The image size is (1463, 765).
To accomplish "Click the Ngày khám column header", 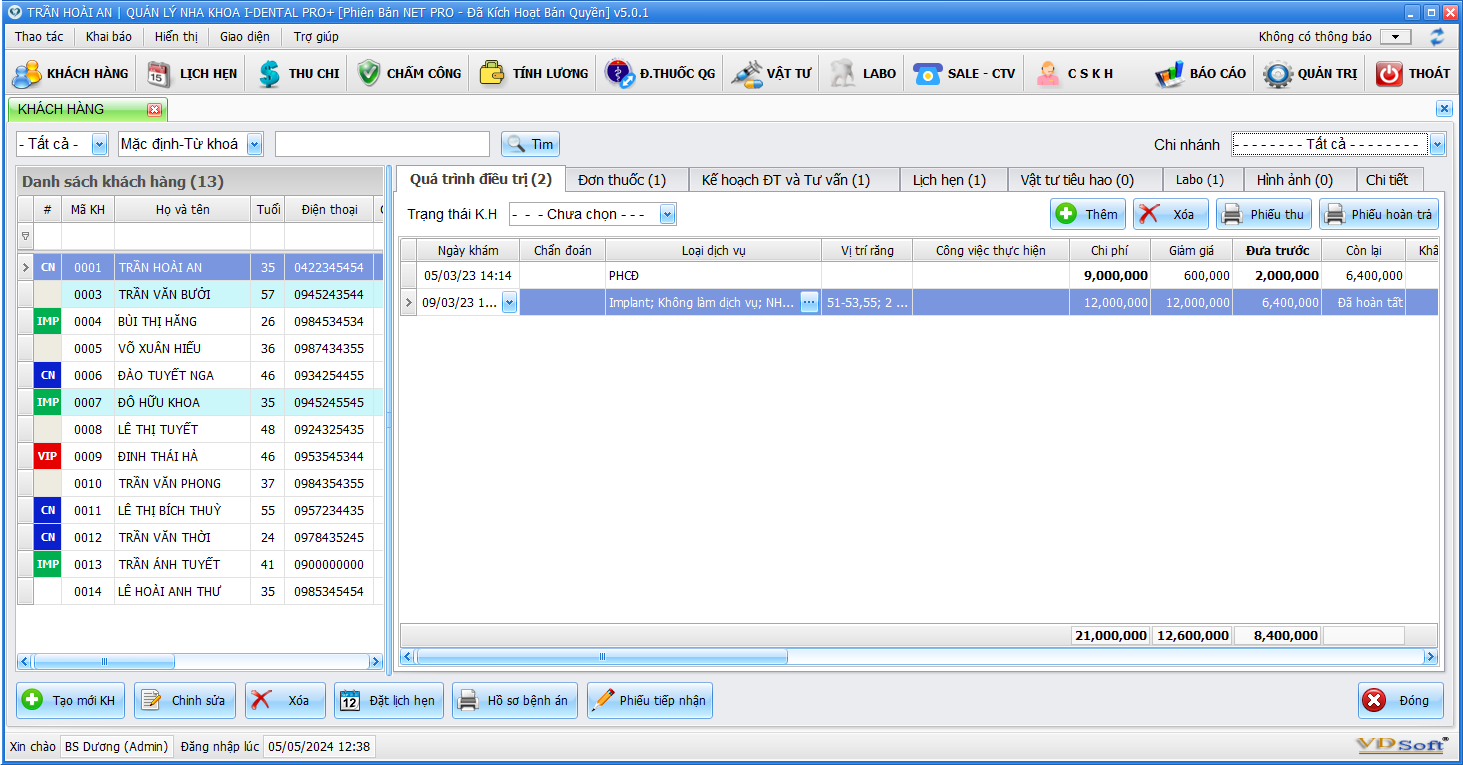I will 468,250.
